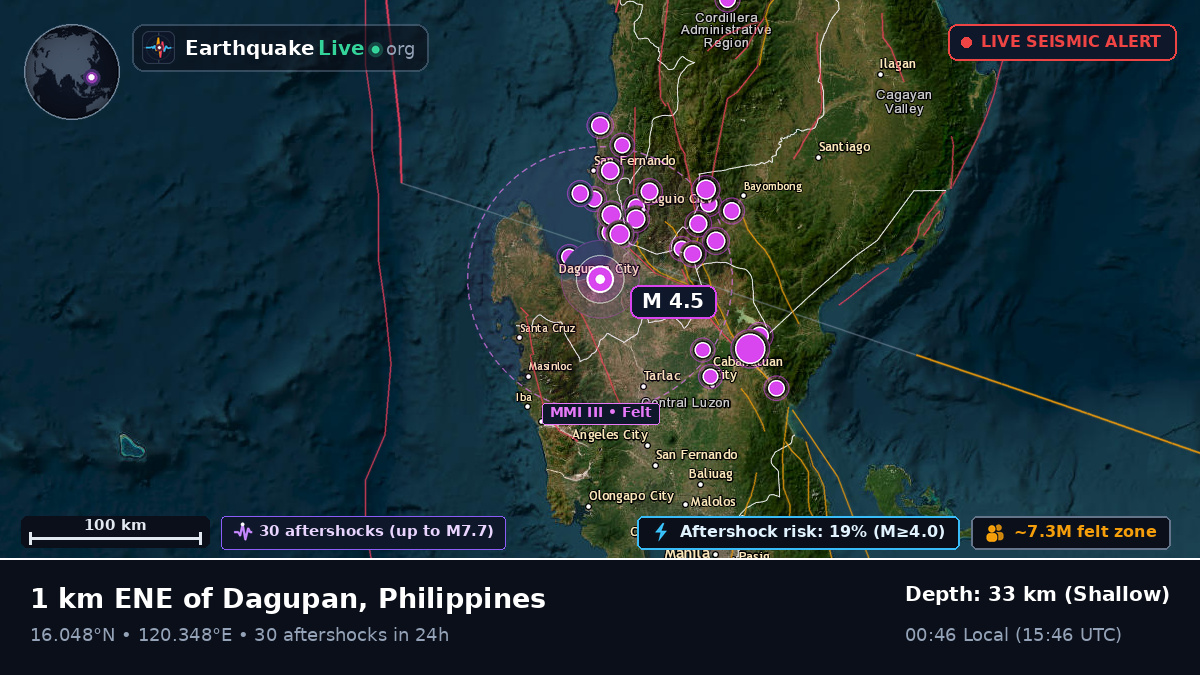Click the red dot in Live Seismic Alert
Image resolution: width=1200 pixels, height=675 pixels.
966,42
